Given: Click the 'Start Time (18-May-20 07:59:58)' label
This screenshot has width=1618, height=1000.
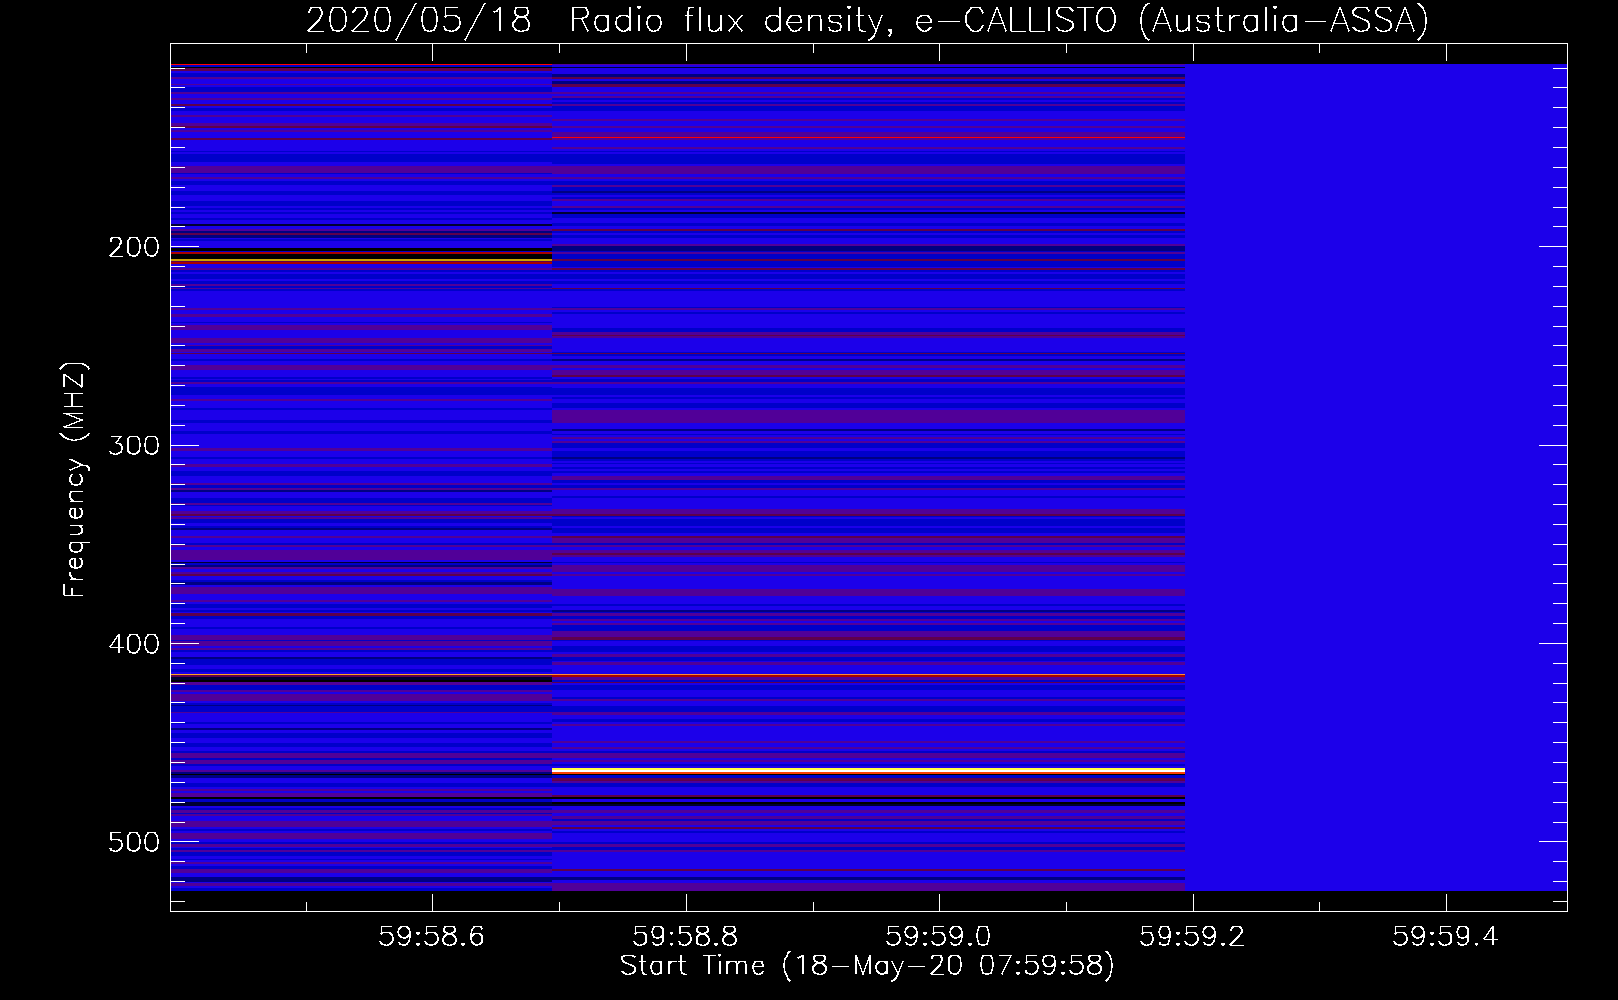Looking at the screenshot, I should (867, 966).
